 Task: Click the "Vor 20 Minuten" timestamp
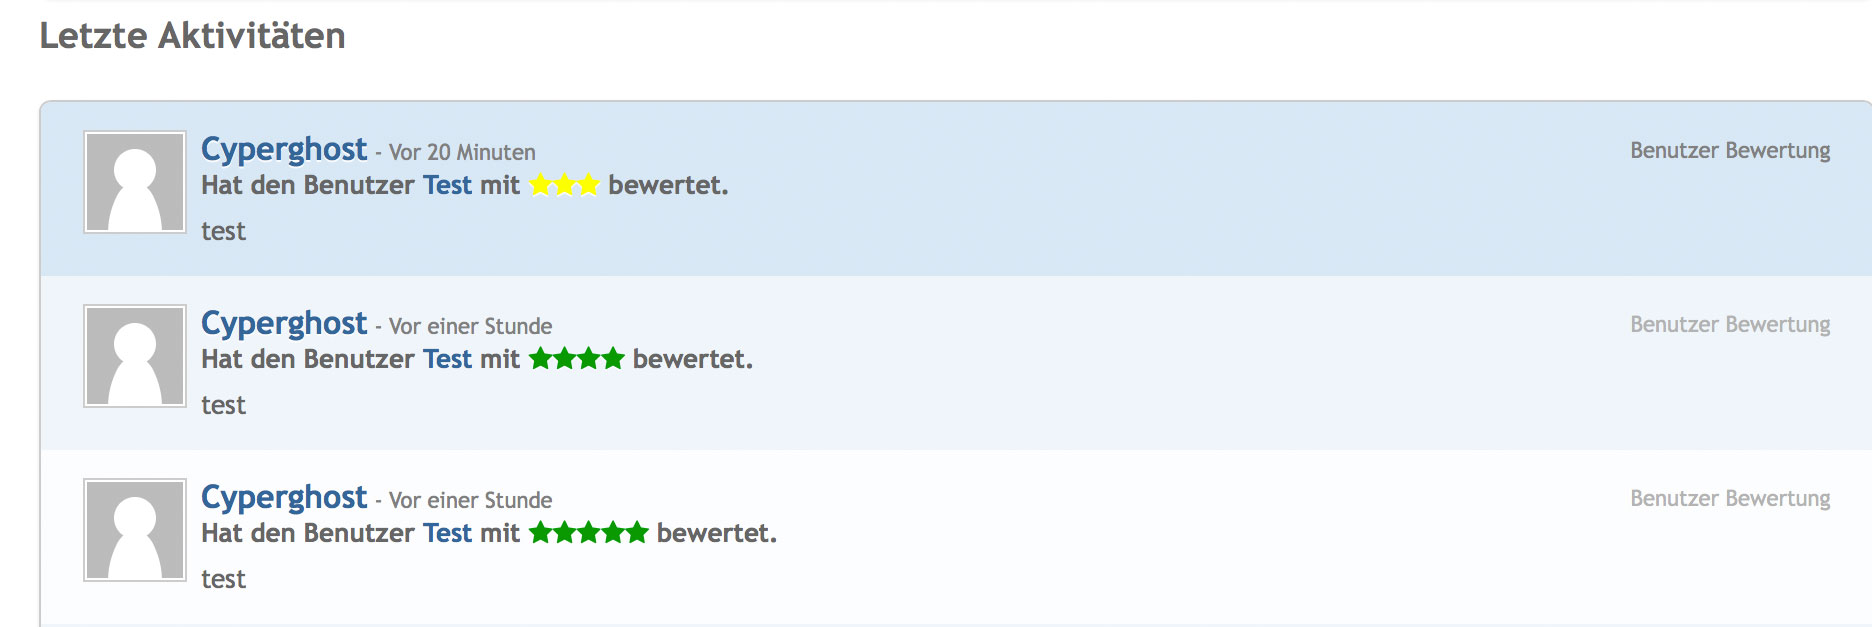coord(462,153)
